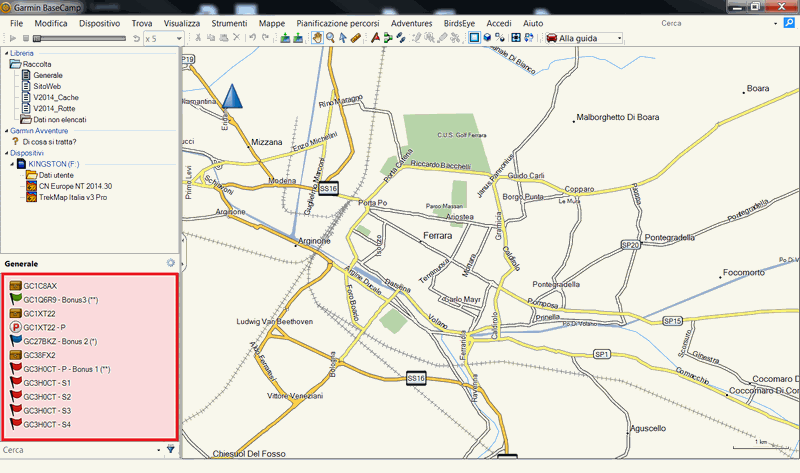Click the Receive from device icon
The width and height of the screenshot is (800, 473).
[298, 38]
